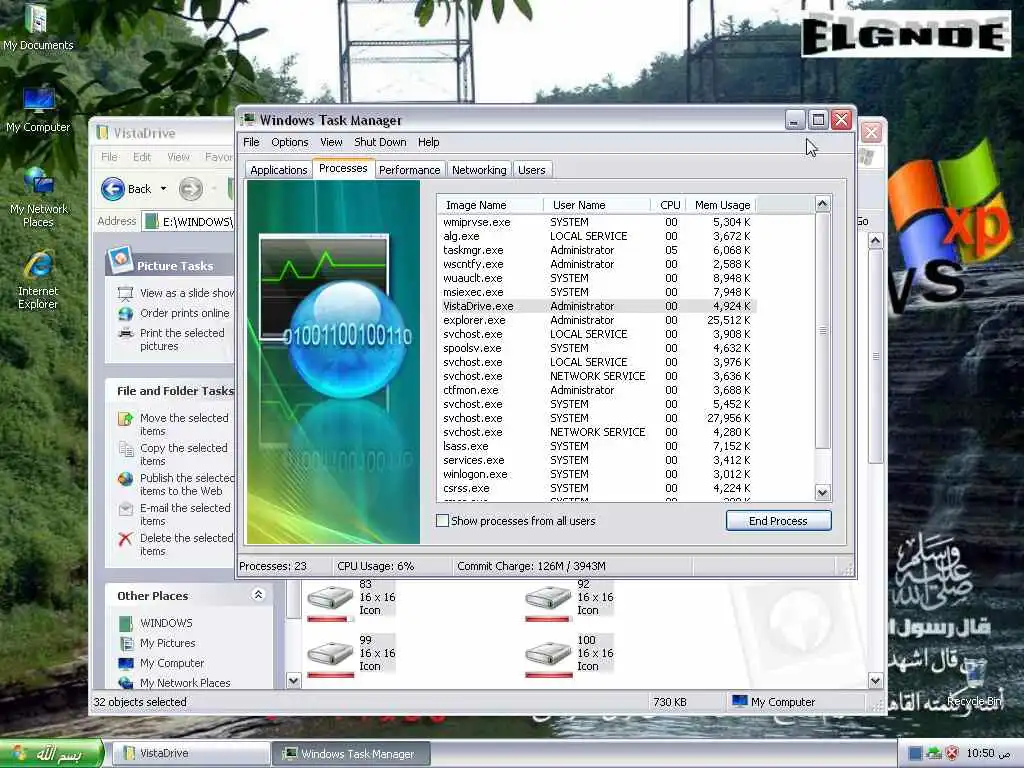This screenshot has width=1024, height=768.
Task: Click the address field in VistaDrive window
Action: (188, 221)
